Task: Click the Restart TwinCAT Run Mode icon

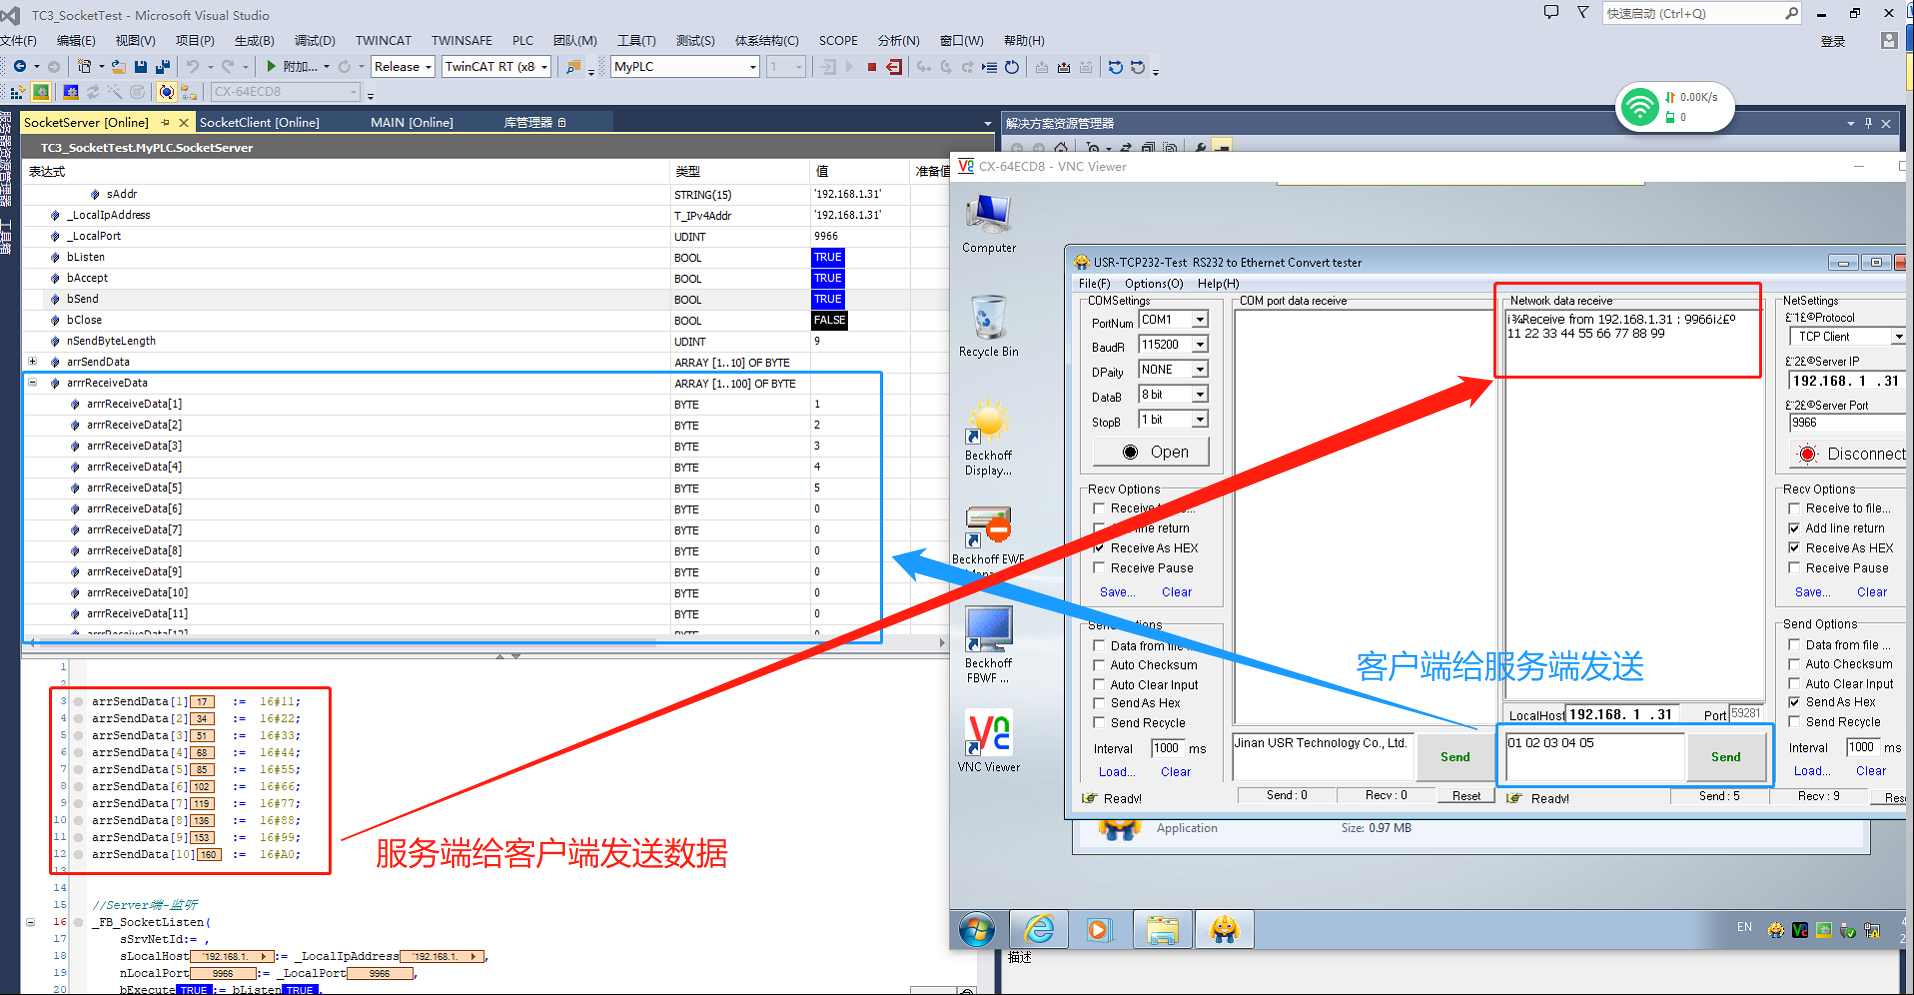Action: point(41,92)
